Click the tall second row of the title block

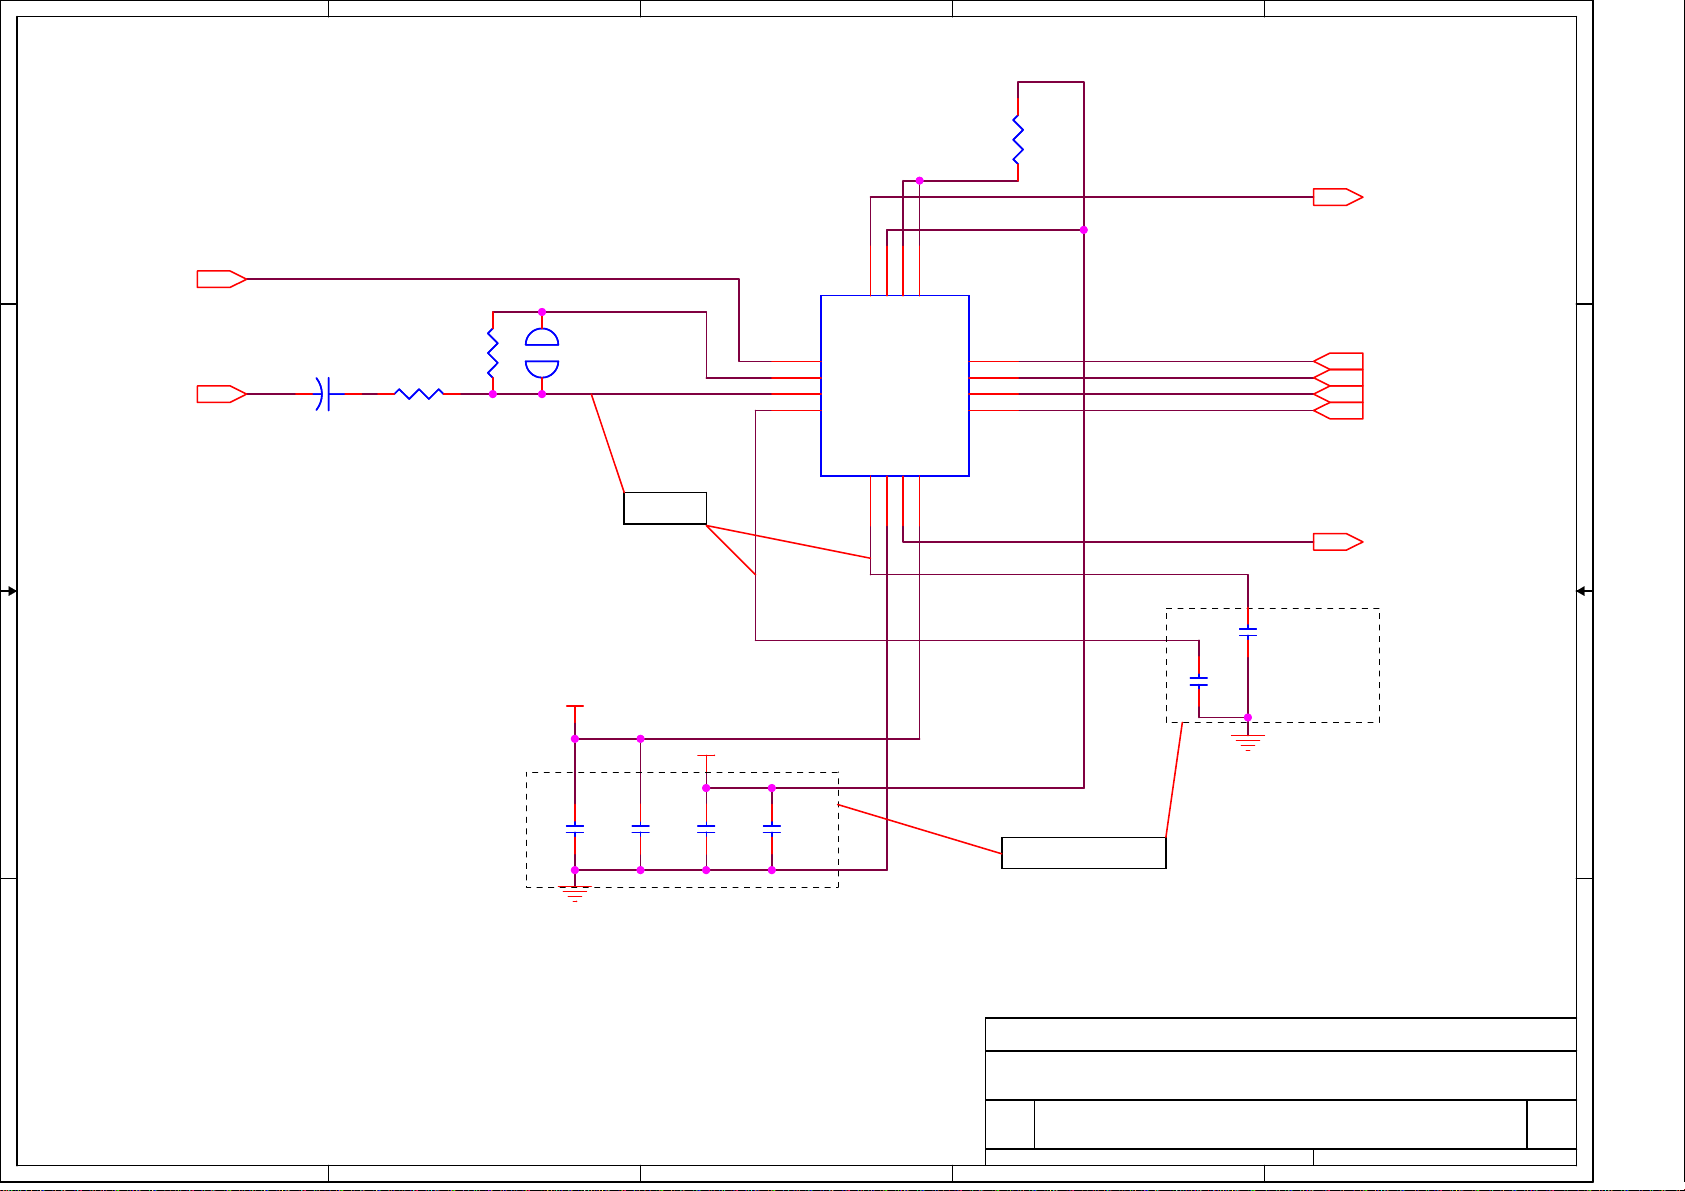[x=1281, y=1075]
